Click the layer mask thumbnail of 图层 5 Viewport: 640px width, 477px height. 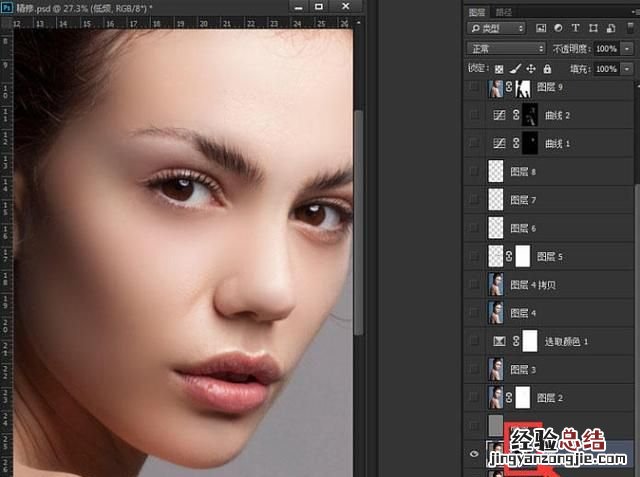tap(522, 257)
